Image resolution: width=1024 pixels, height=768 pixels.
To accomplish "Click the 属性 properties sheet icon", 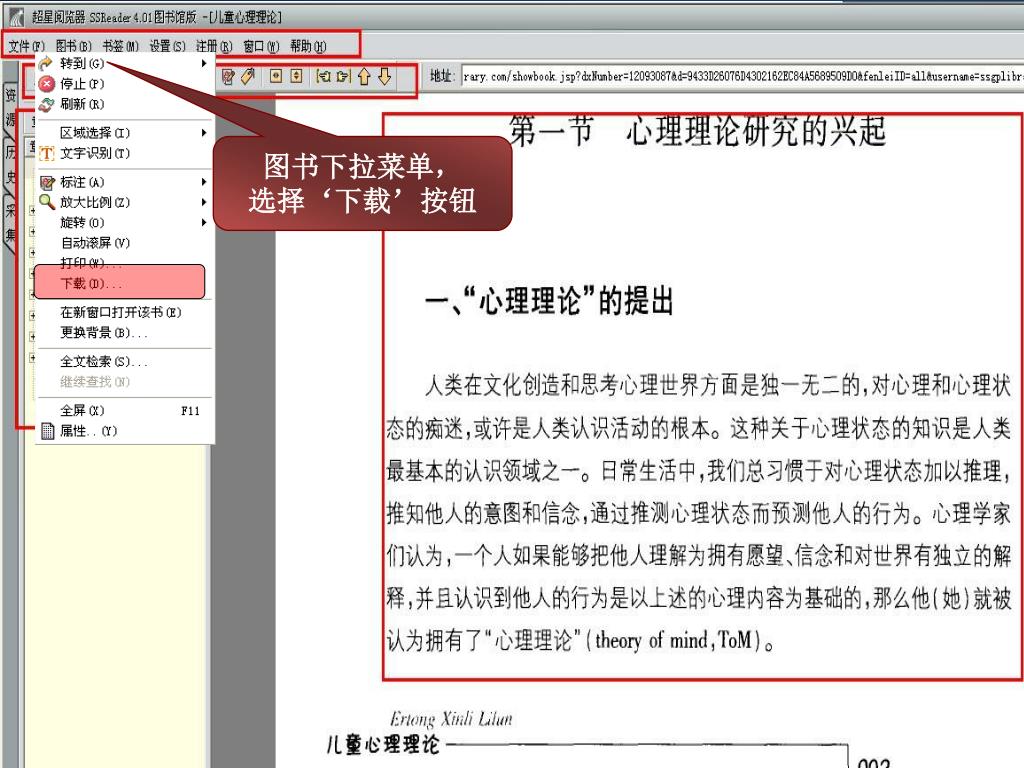I will tap(47, 430).
